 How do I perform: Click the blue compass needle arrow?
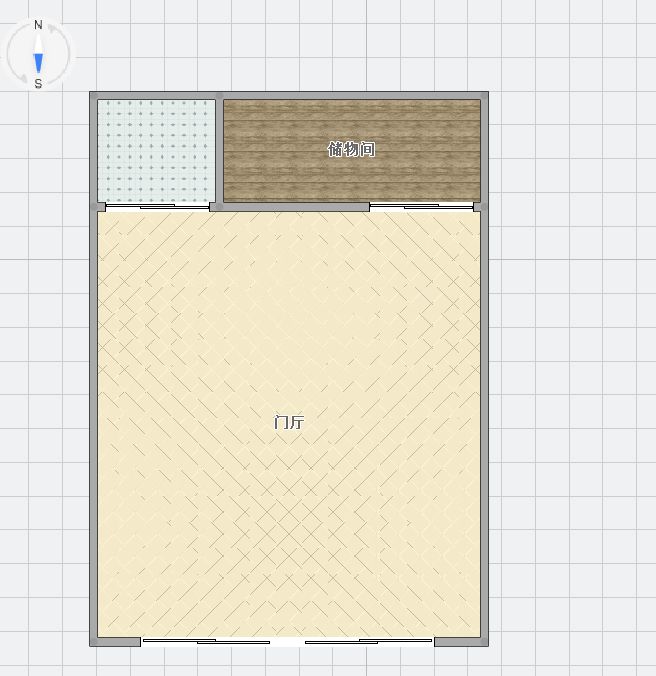[39, 62]
